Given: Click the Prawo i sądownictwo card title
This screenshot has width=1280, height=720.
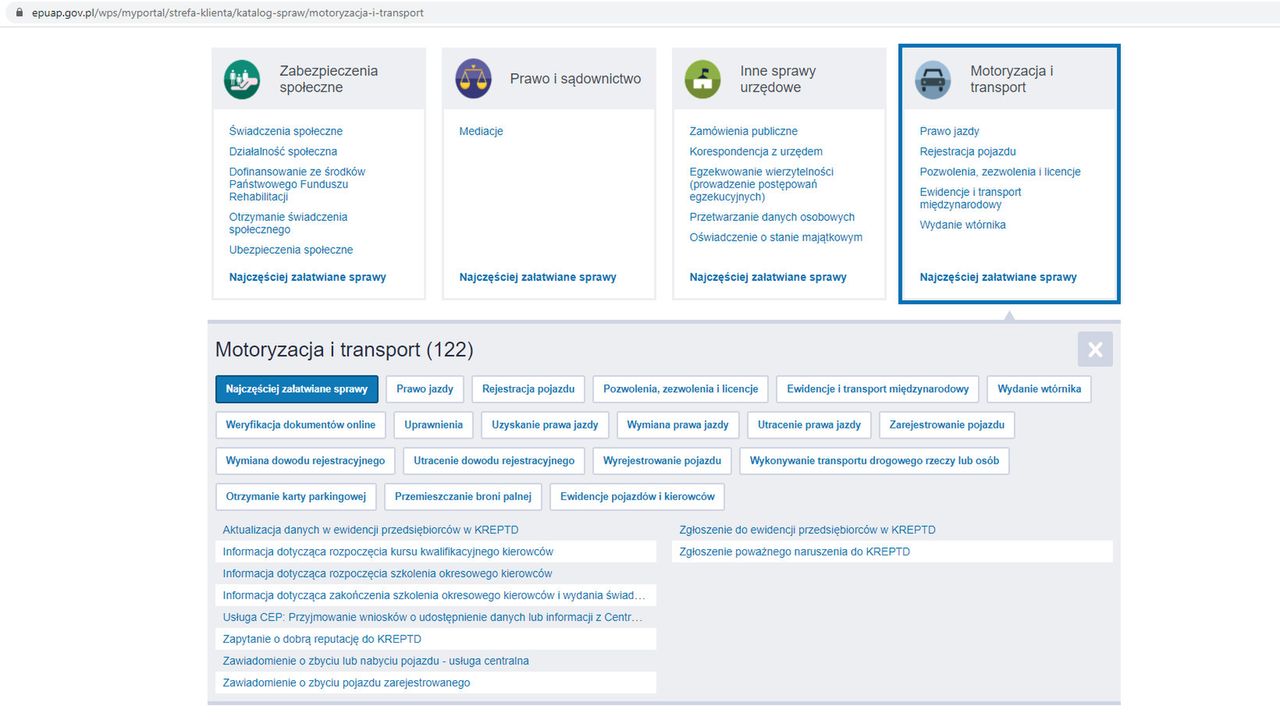Looking at the screenshot, I should tap(575, 79).
